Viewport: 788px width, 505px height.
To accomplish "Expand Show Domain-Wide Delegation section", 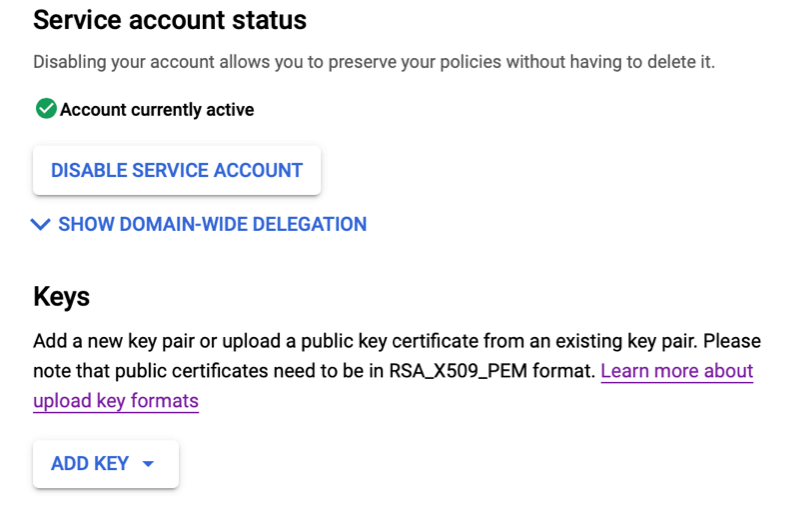I will [x=212, y=225].
